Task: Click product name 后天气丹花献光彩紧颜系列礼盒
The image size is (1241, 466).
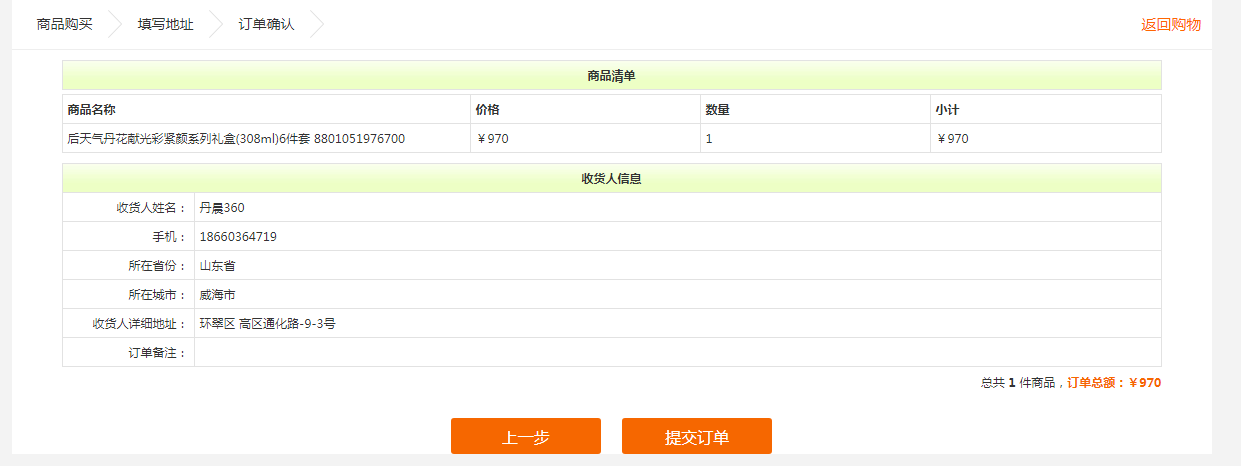Action: point(236,139)
